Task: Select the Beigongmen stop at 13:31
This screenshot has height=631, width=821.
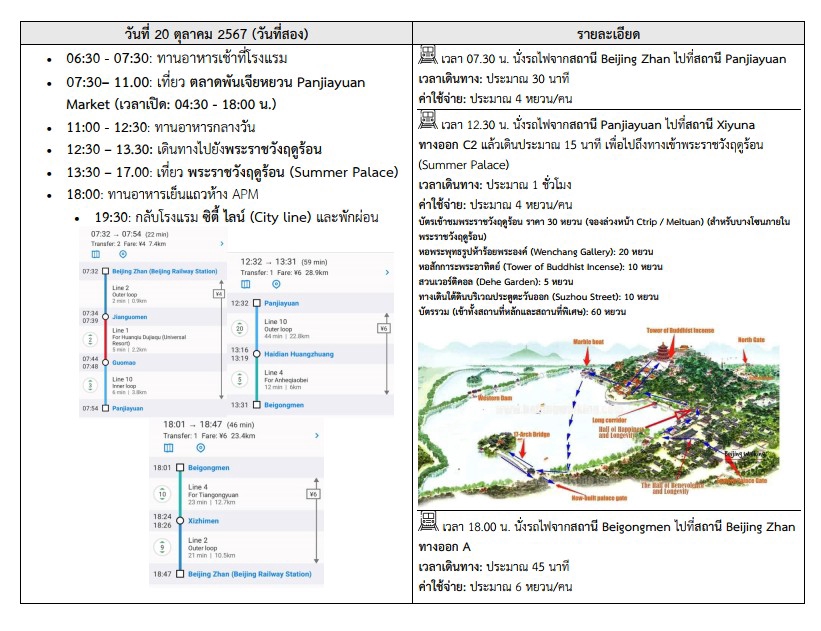Action: [284, 405]
